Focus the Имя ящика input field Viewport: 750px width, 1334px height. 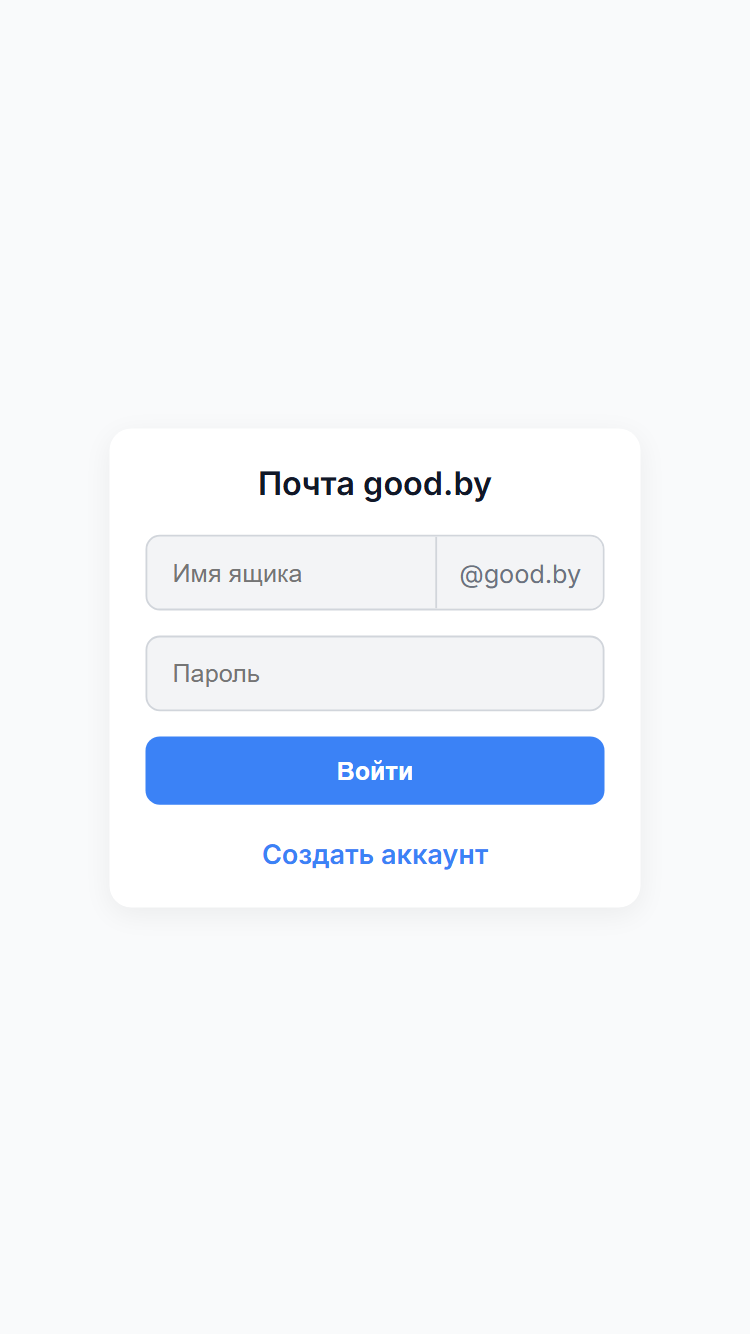(291, 573)
